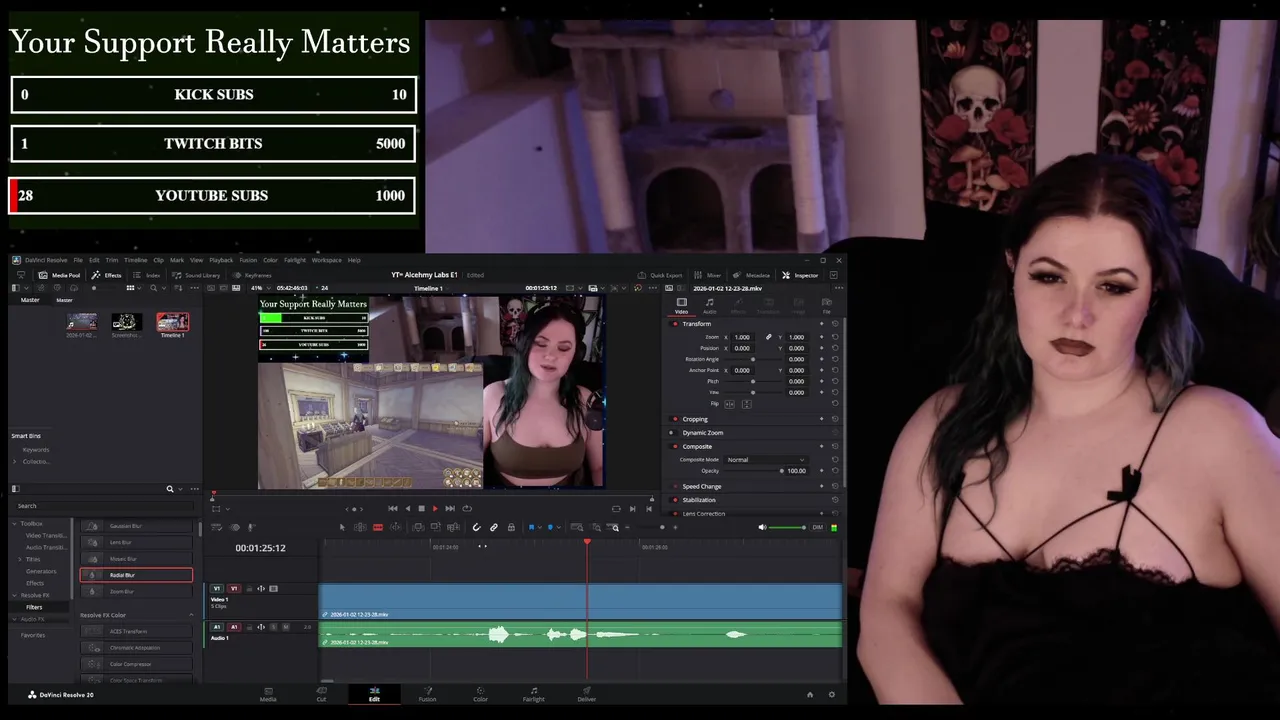Click Quick Export
This screenshot has height=720, width=1280.
(x=661, y=275)
